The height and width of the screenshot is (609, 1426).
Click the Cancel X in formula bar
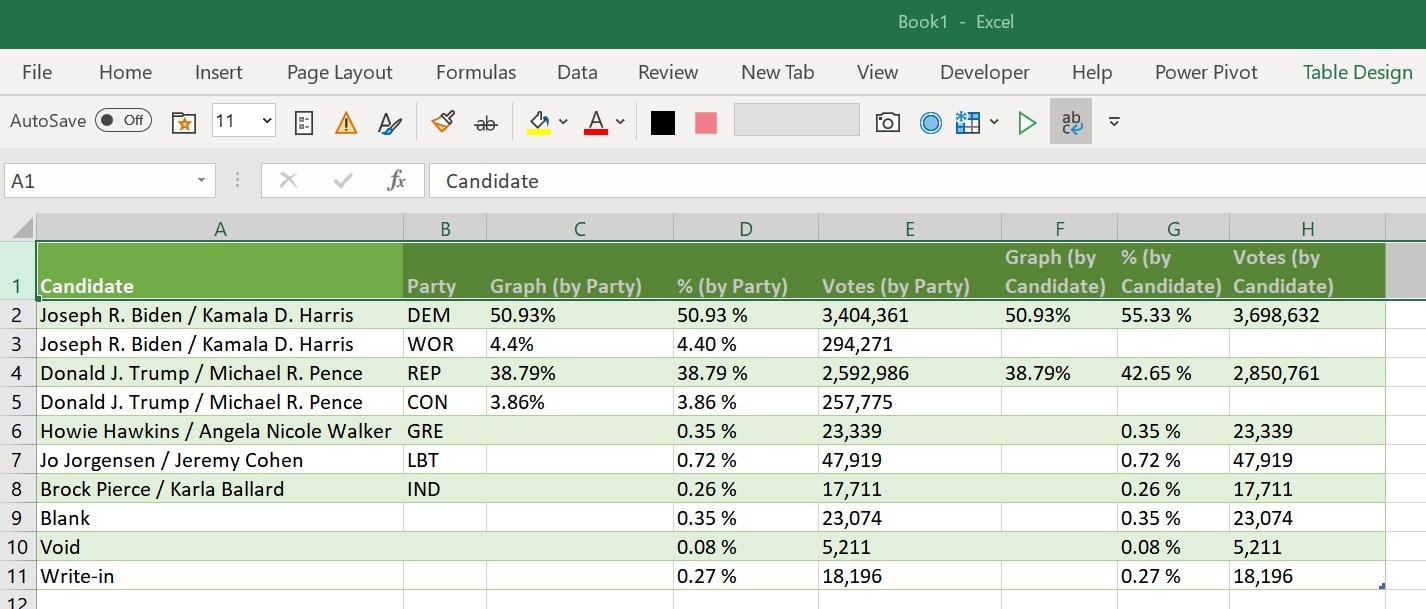pyautogui.click(x=289, y=181)
